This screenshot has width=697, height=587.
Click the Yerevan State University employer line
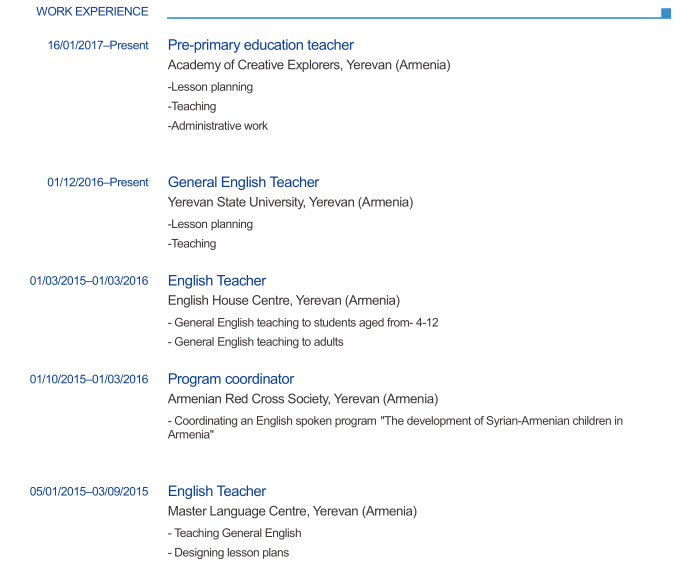290,202
